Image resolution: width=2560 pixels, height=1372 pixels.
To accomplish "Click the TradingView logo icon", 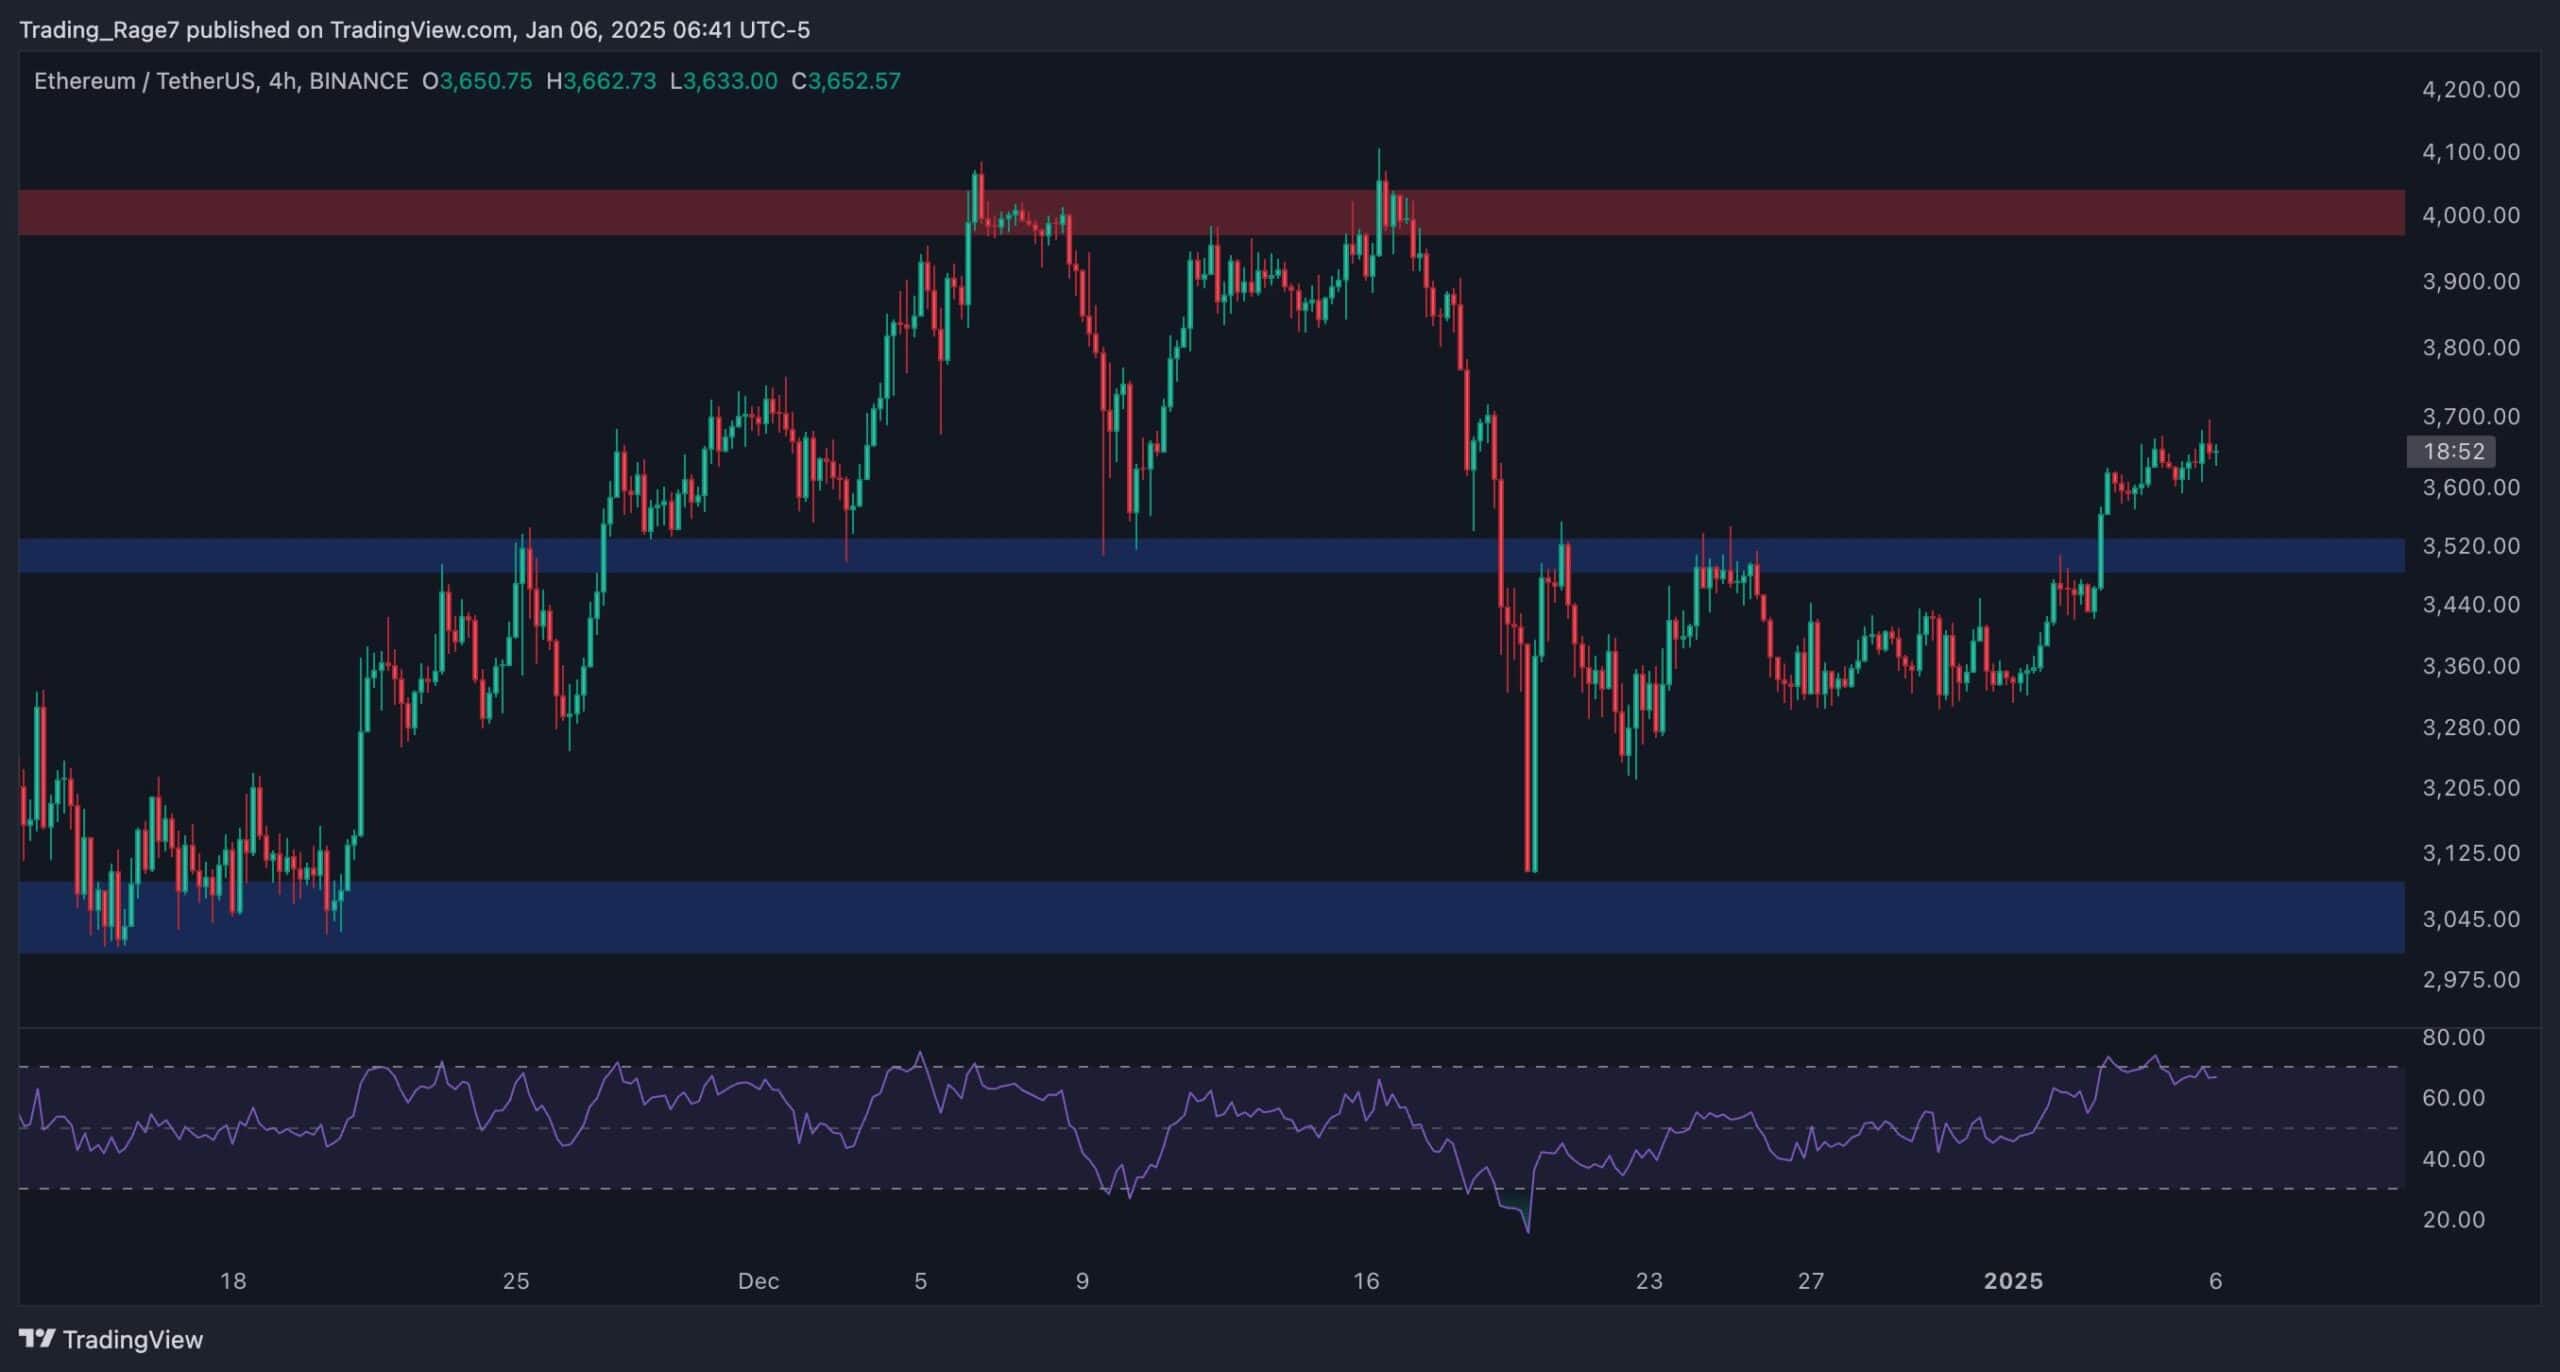I will coord(38,1339).
